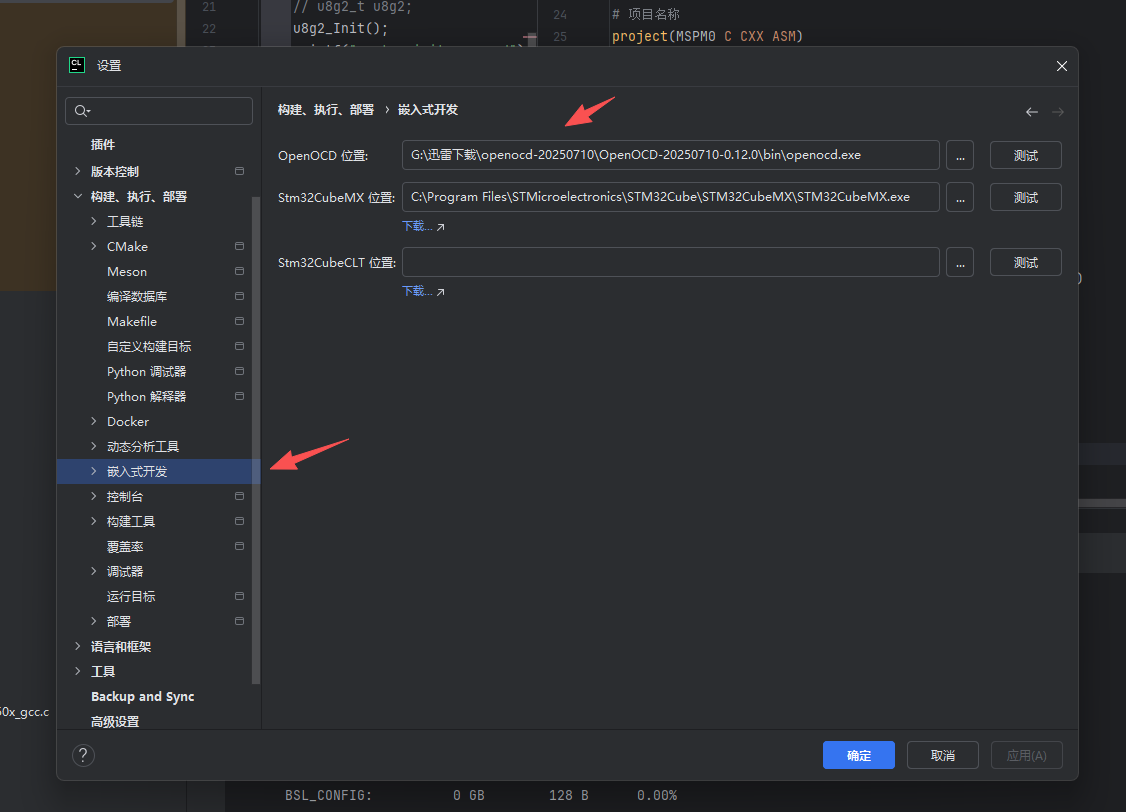Test the Stm32CubeMX location with 测试
1126x812 pixels.
(x=1025, y=197)
